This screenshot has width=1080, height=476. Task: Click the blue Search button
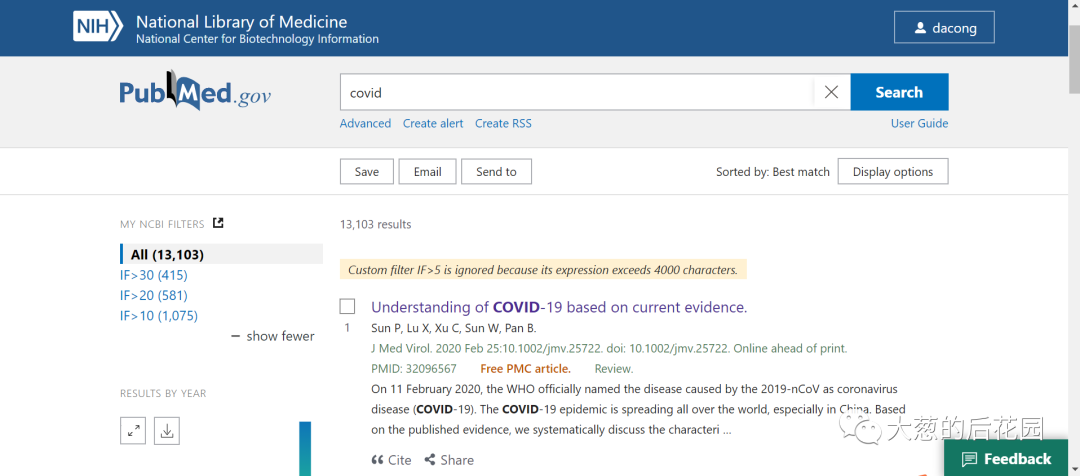898,92
